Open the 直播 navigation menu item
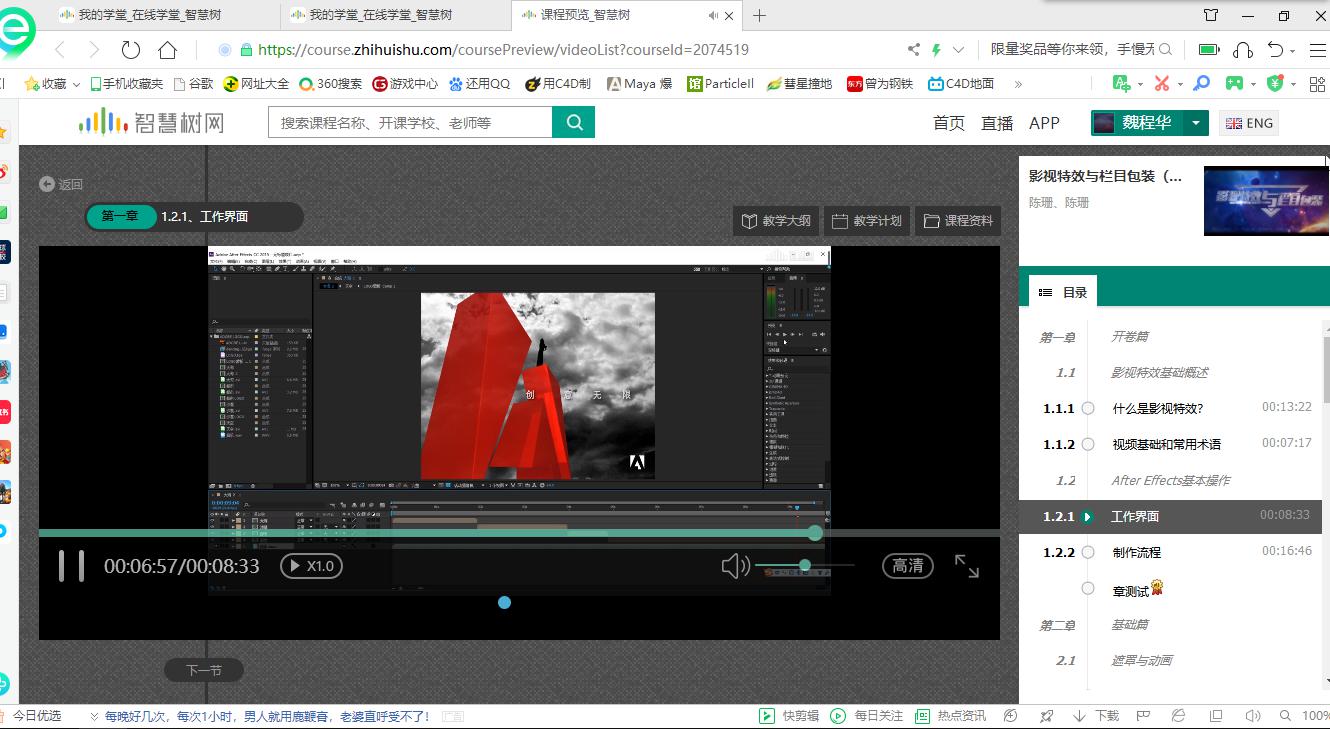The height and width of the screenshot is (729, 1330). tap(997, 123)
